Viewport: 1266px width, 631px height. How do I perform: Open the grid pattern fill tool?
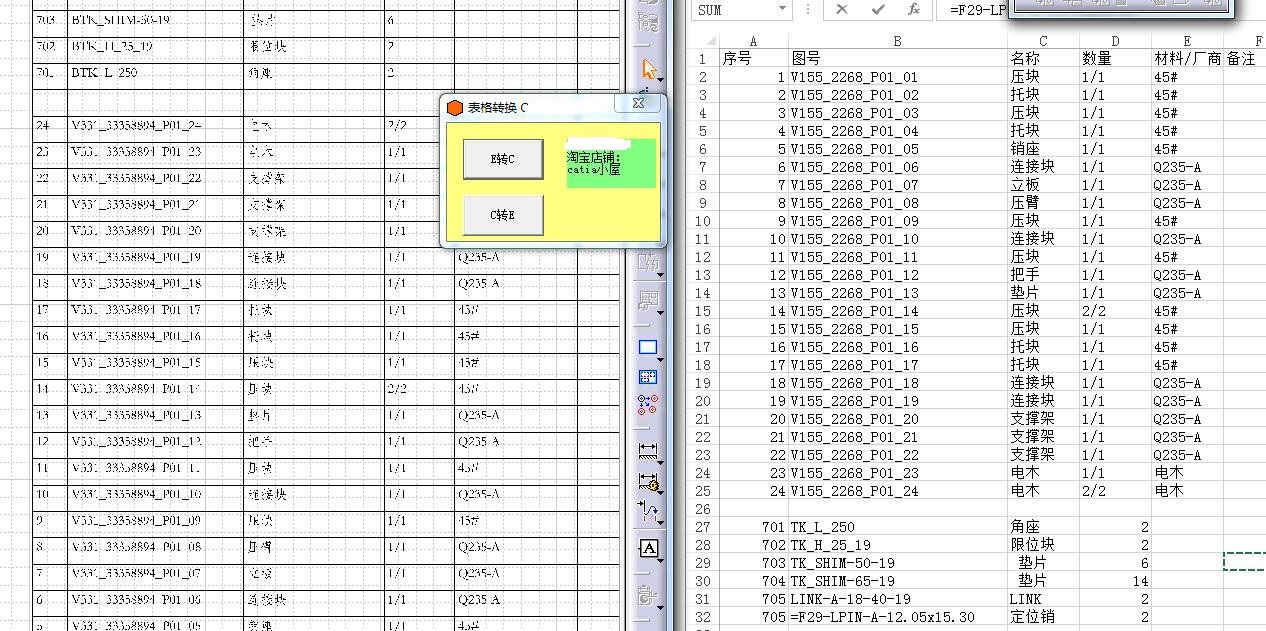648,377
